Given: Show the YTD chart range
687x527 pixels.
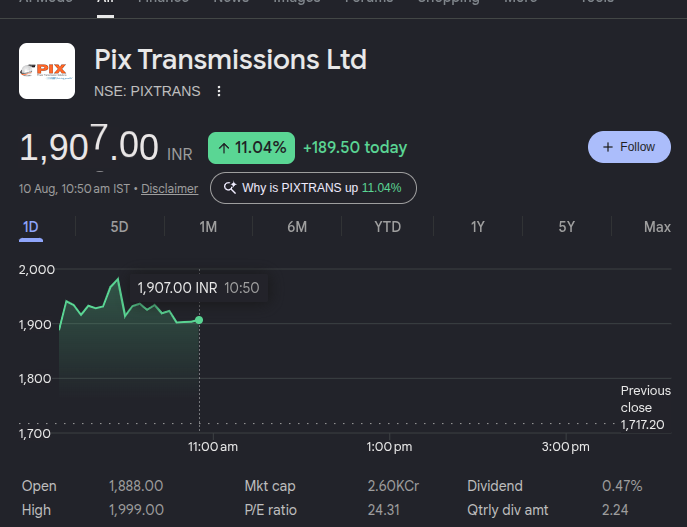Looking at the screenshot, I should pyautogui.click(x=387, y=227).
